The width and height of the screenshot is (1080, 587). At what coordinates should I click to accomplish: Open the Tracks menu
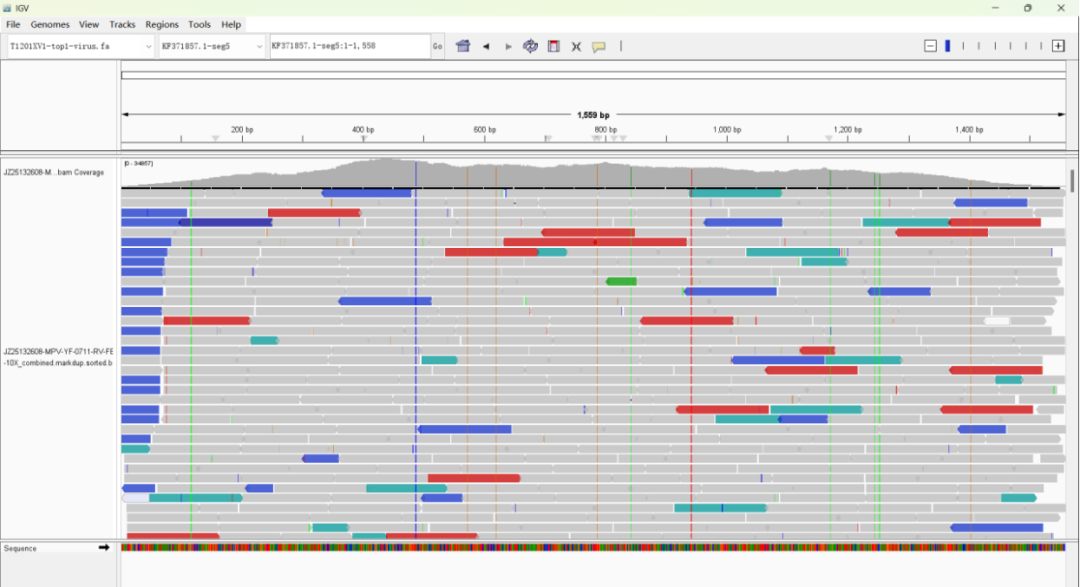pyautogui.click(x=122, y=24)
